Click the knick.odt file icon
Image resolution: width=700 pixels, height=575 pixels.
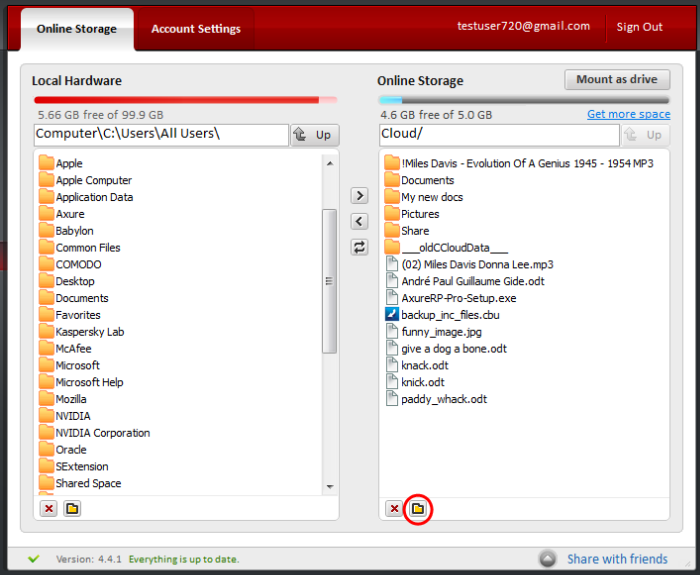(x=392, y=382)
